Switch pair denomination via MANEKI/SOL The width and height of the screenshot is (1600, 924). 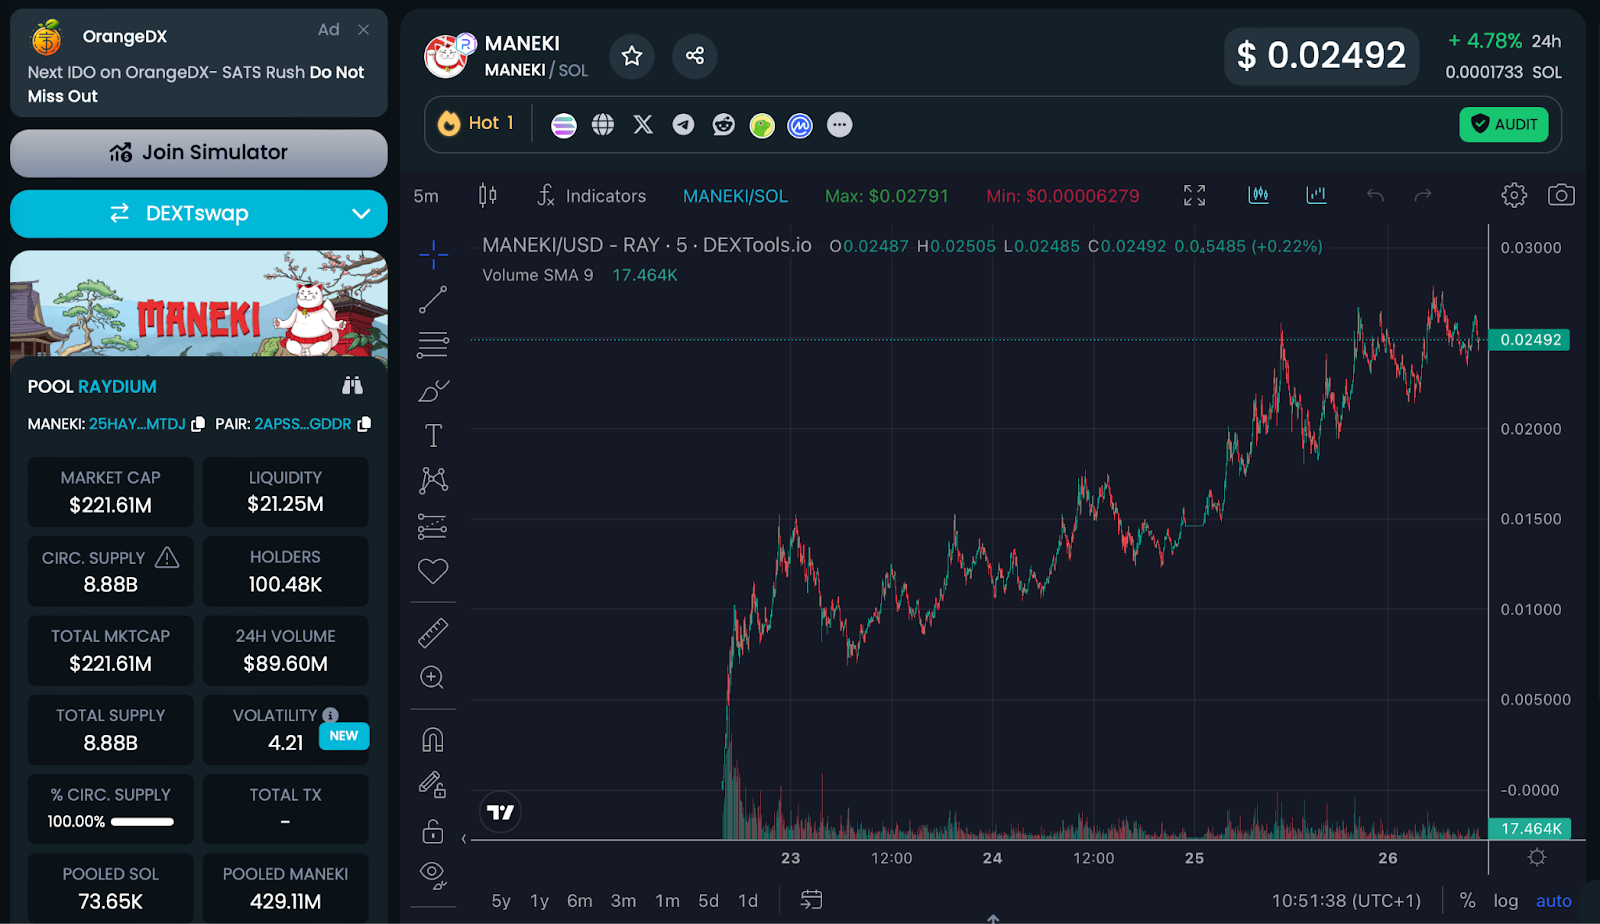coord(735,196)
